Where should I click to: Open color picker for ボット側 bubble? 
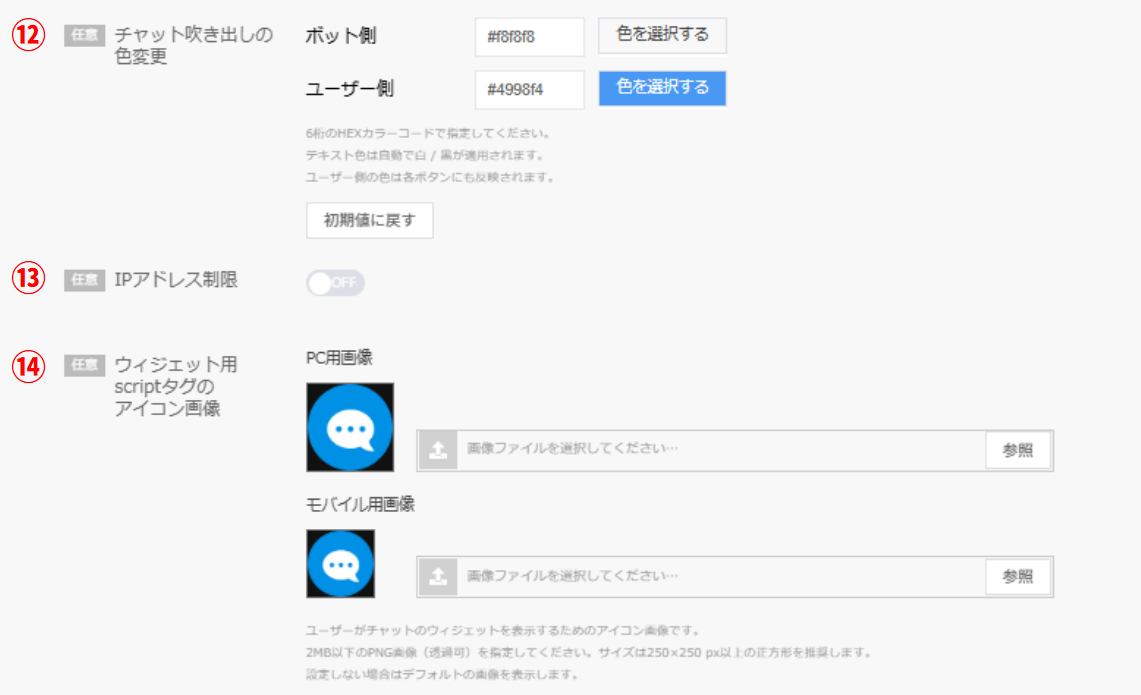662,35
